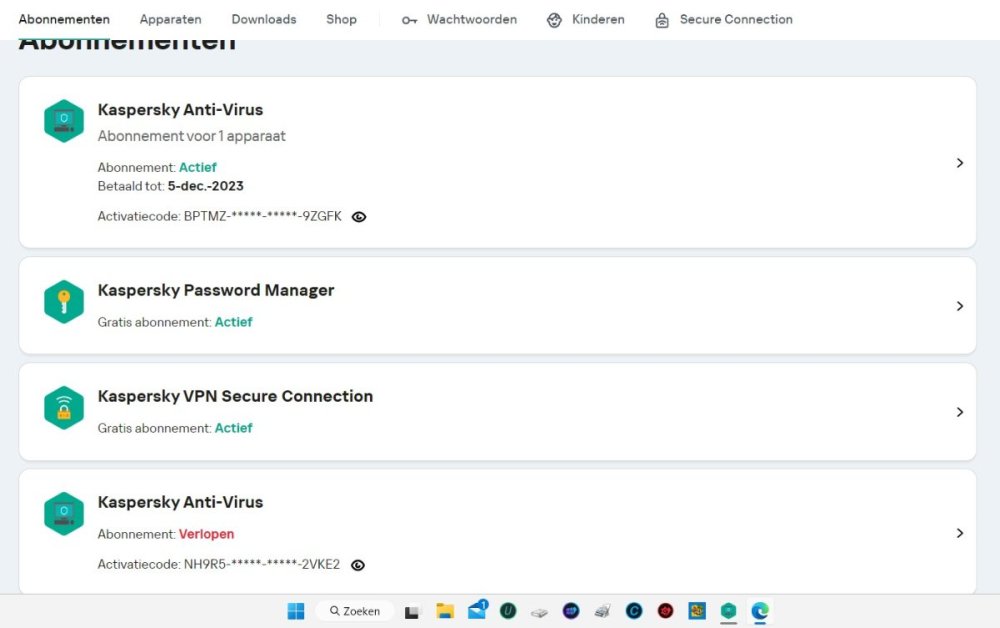Expand the VPN Secure Connection chevron
Image resolution: width=1000 pixels, height=628 pixels.
coord(960,412)
